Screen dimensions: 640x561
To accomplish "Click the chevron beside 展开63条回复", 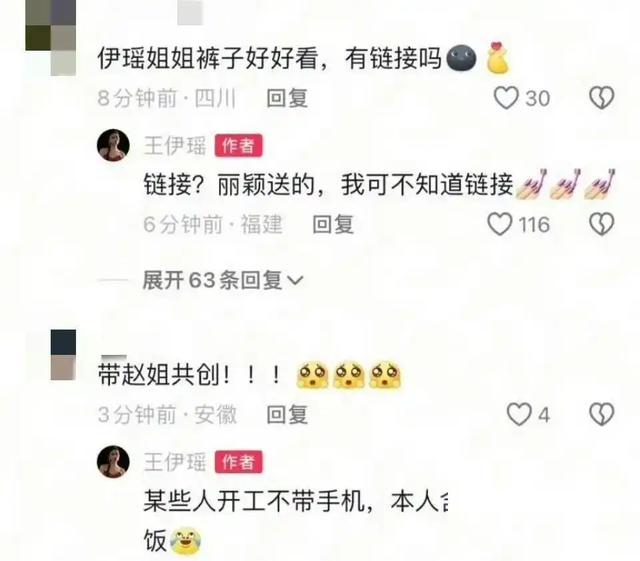I will point(295,281).
